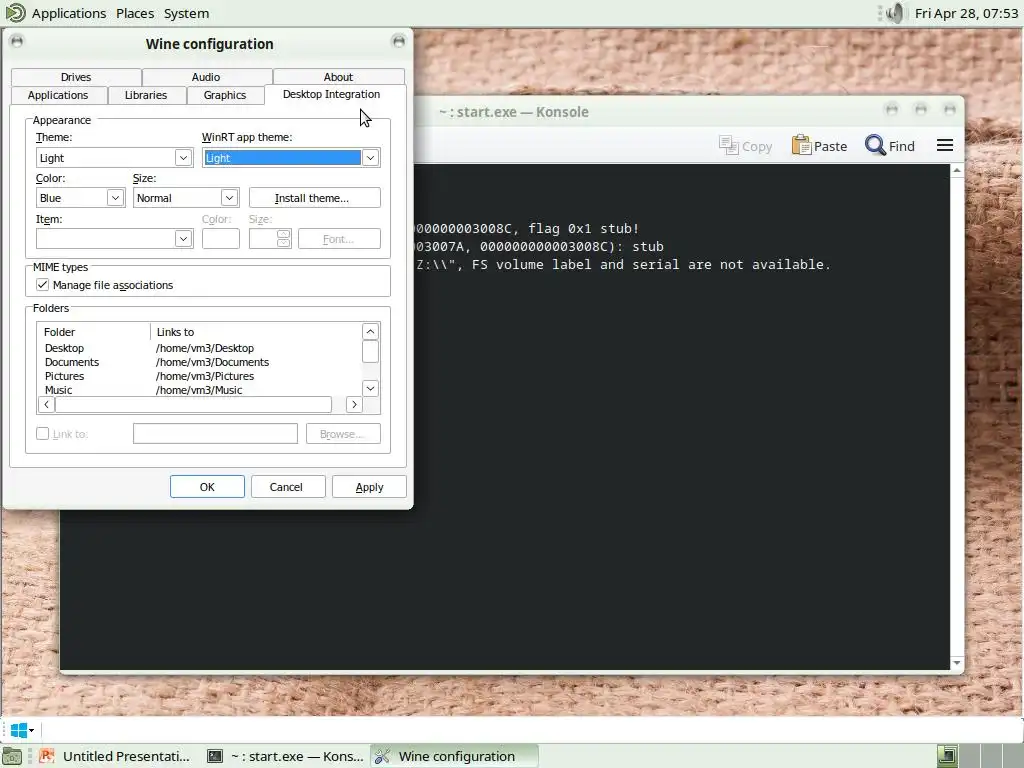Image resolution: width=1024 pixels, height=768 pixels.
Task: Click the Folders vertical scrollbar thumb
Action: (x=370, y=351)
